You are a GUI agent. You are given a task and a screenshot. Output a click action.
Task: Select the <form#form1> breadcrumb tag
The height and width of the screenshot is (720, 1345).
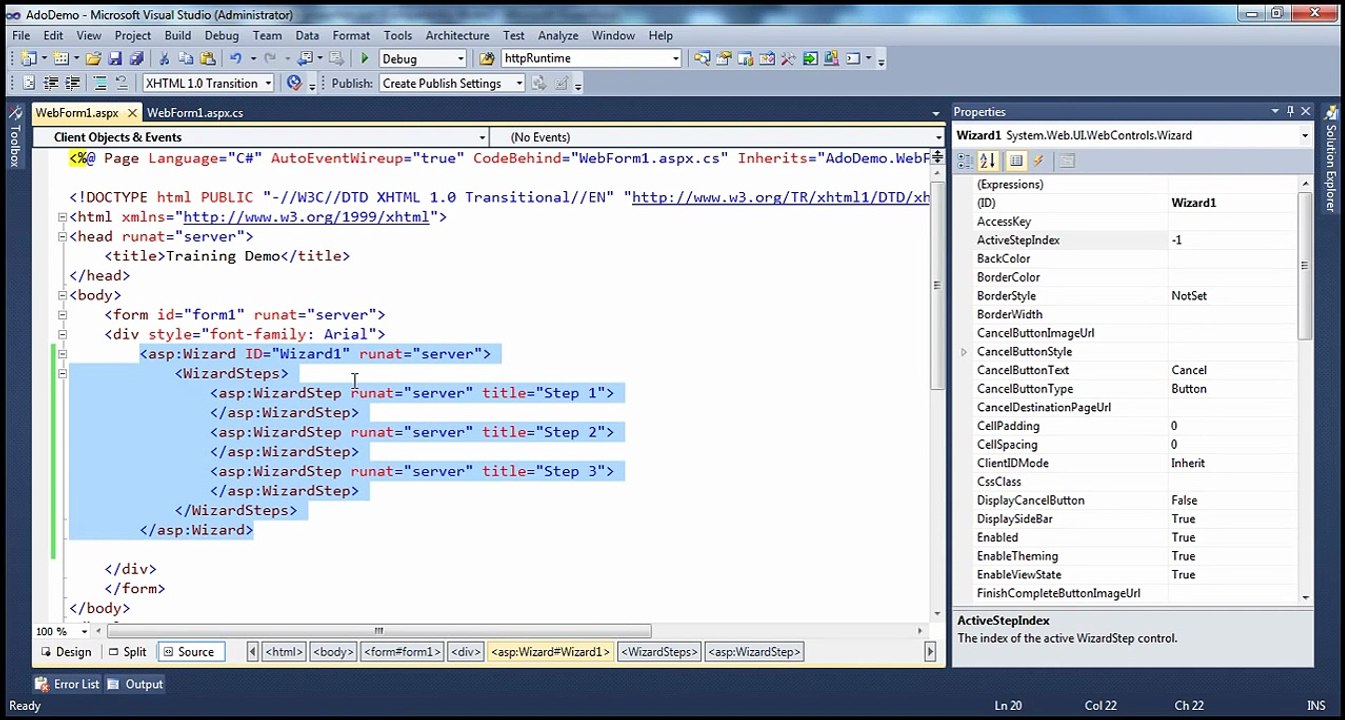coord(402,652)
